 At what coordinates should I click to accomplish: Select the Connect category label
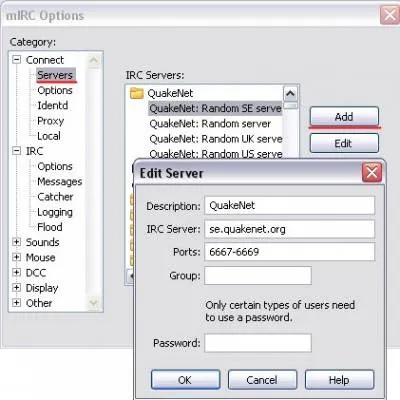tap(45, 60)
